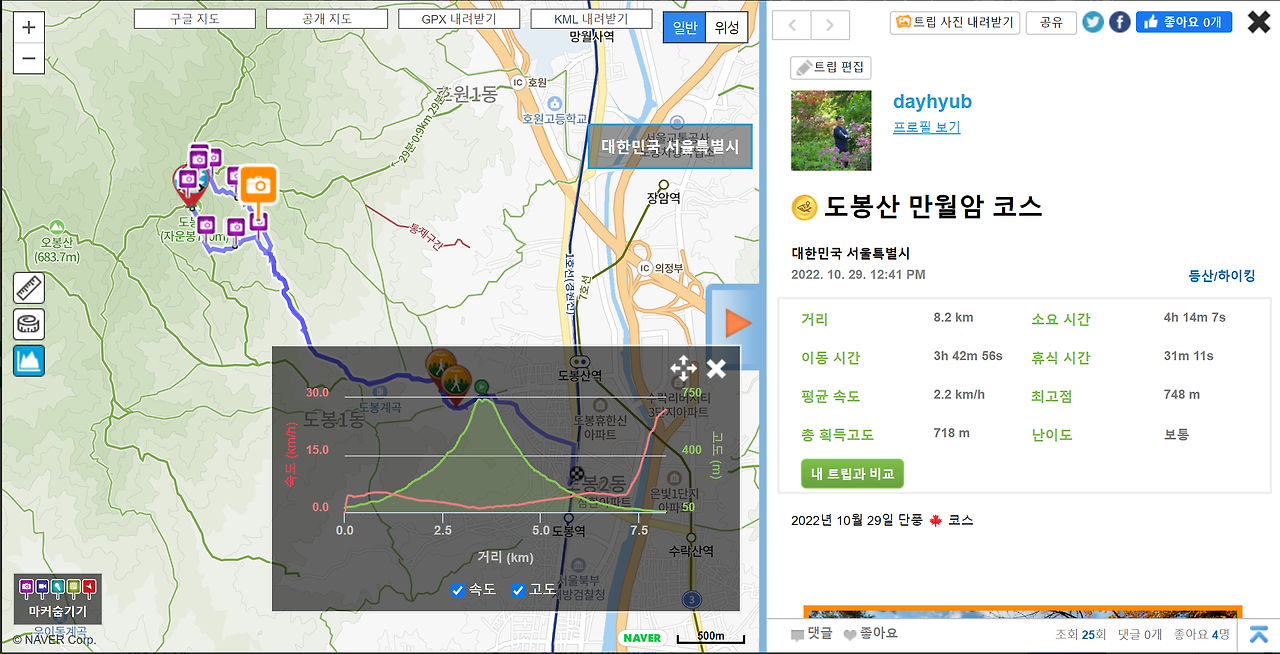Select the ruler measuring tool

click(x=29, y=288)
